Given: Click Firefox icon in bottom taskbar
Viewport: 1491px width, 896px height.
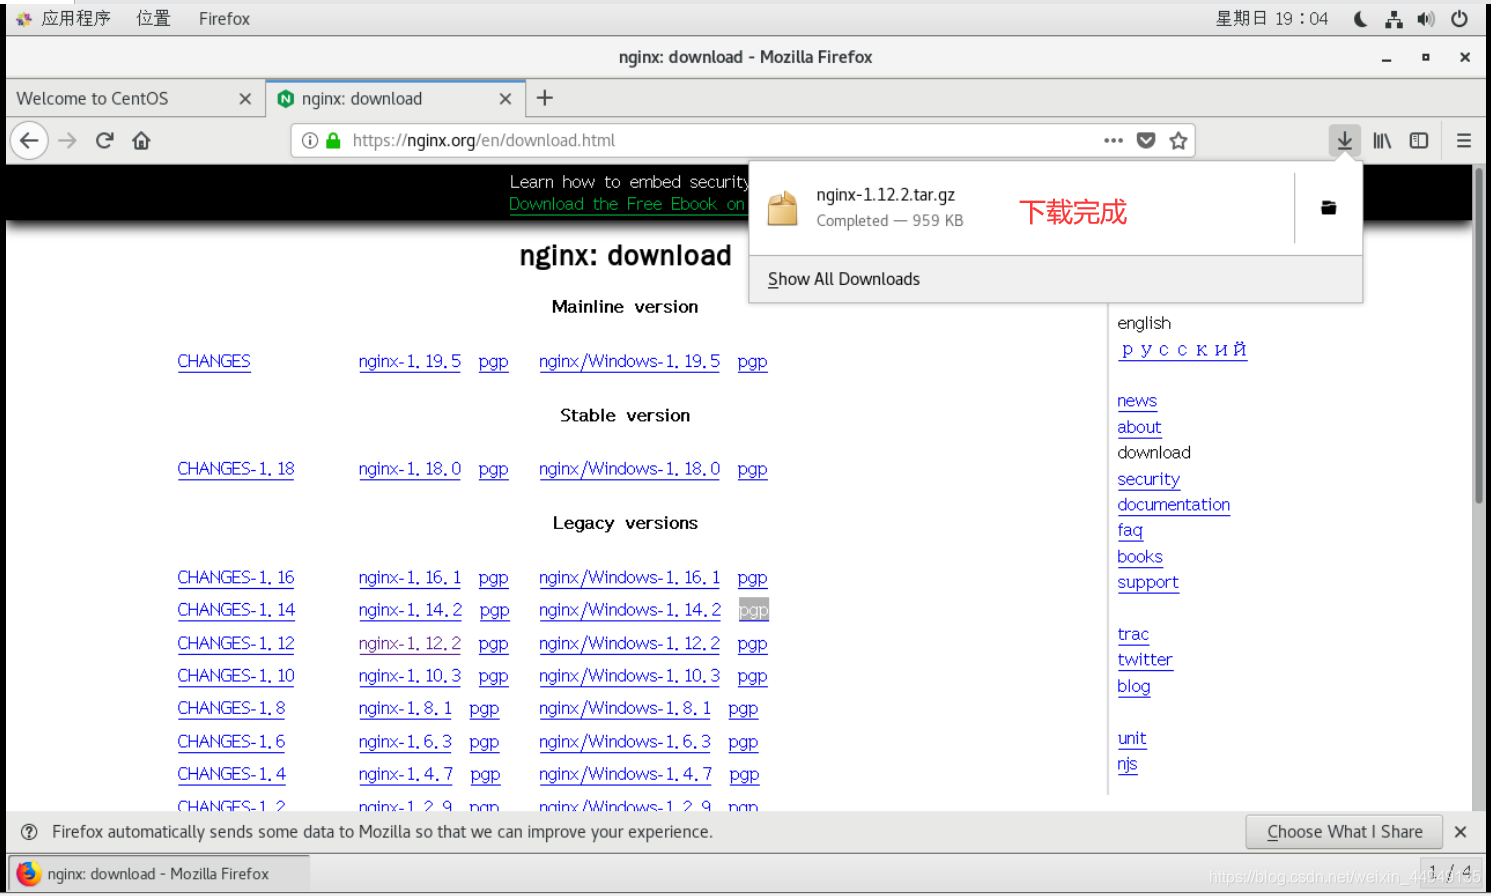Looking at the screenshot, I should point(28,873).
